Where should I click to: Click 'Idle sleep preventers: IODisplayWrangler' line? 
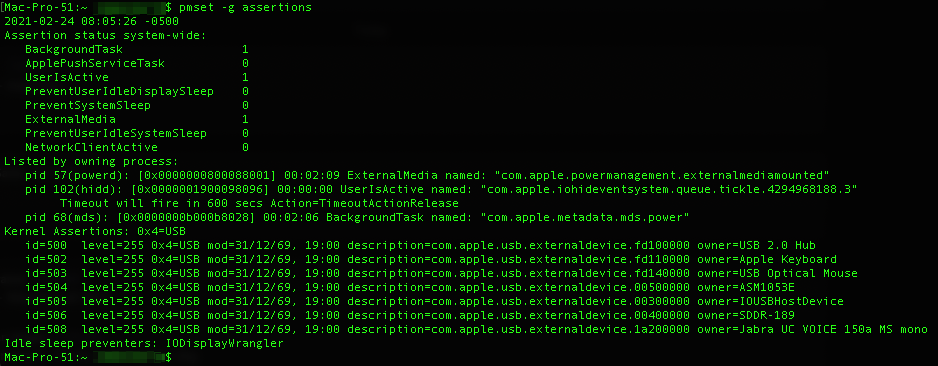pyautogui.click(x=143, y=343)
